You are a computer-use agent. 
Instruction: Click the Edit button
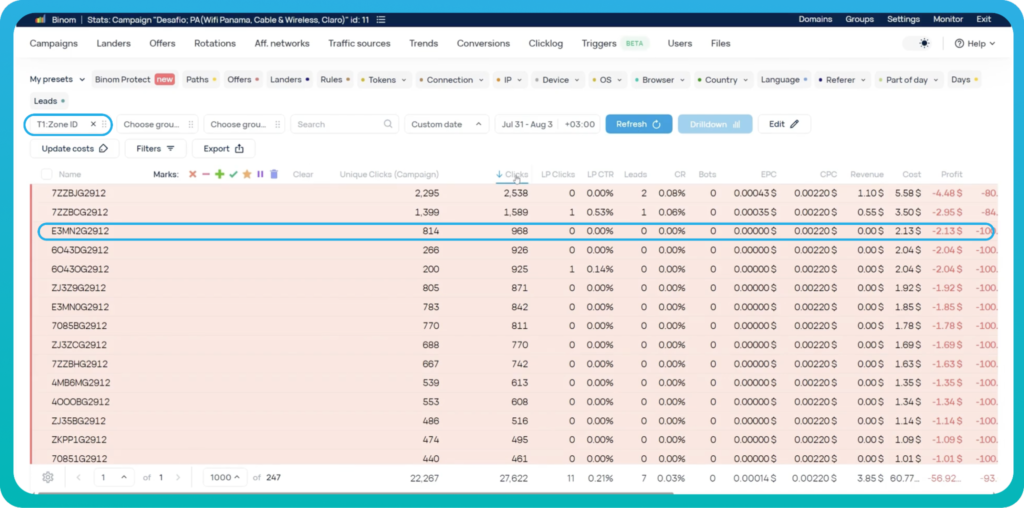click(784, 124)
